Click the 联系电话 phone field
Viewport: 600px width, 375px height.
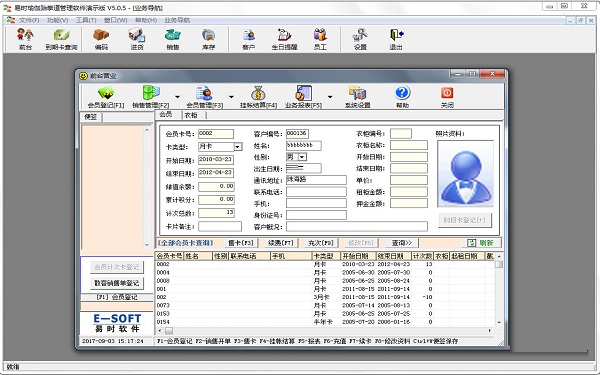(316, 192)
